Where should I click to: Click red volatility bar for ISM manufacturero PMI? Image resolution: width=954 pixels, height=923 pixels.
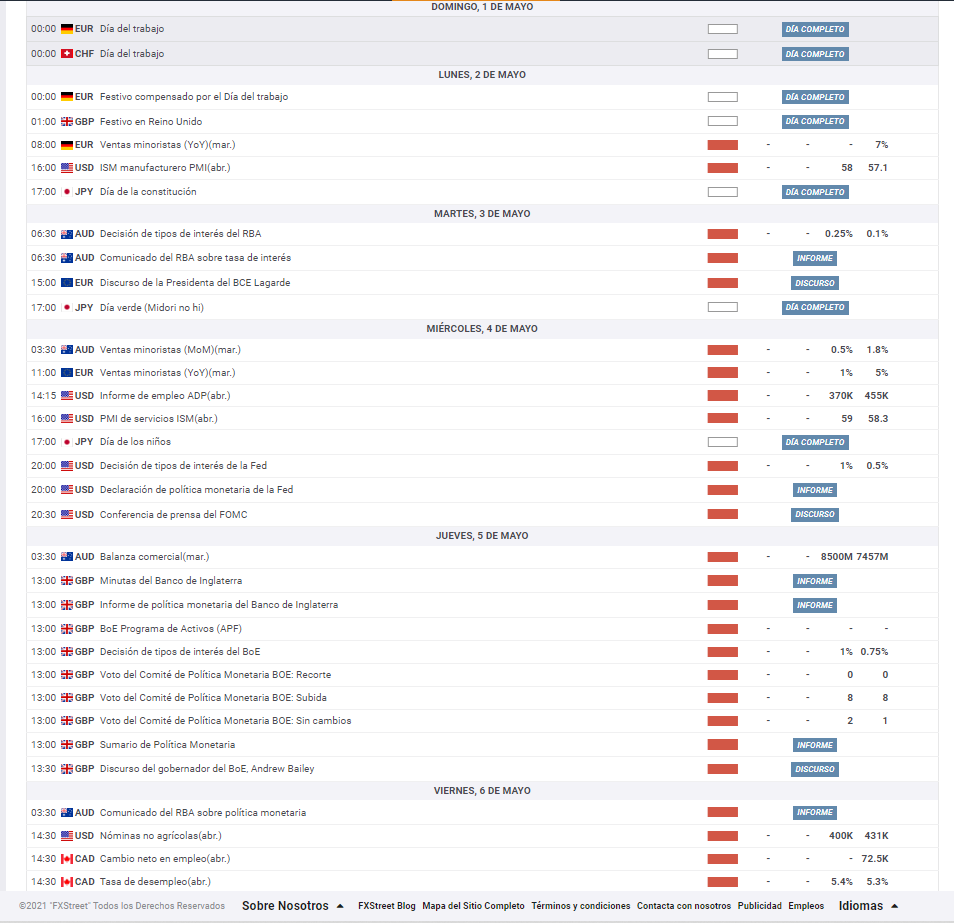point(722,168)
